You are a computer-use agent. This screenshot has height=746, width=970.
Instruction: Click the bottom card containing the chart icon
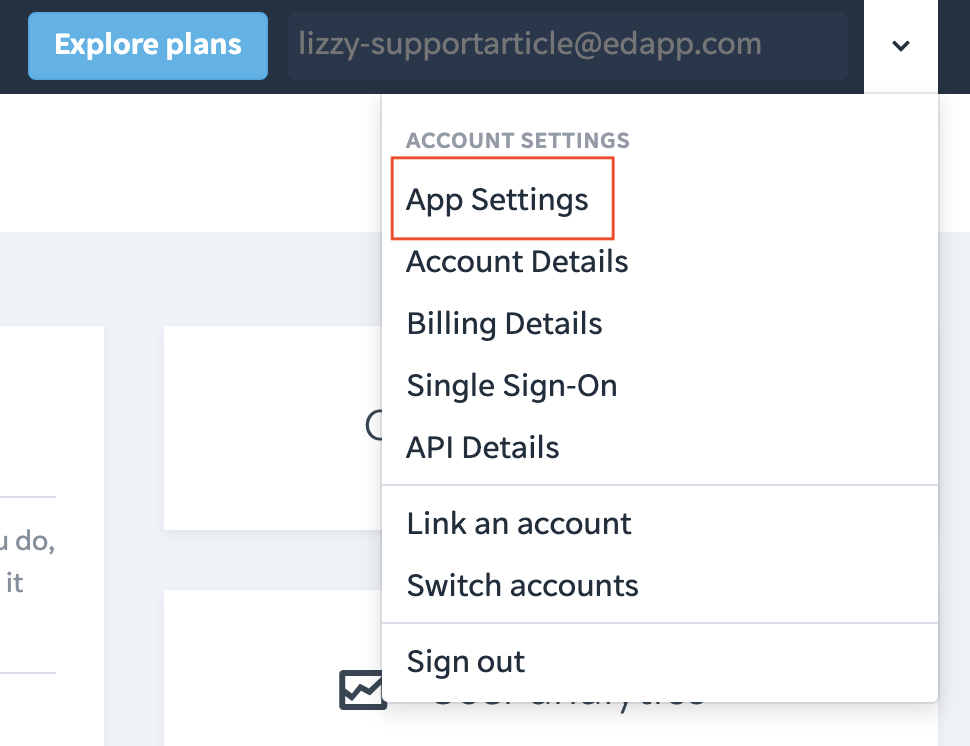coord(273,668)
